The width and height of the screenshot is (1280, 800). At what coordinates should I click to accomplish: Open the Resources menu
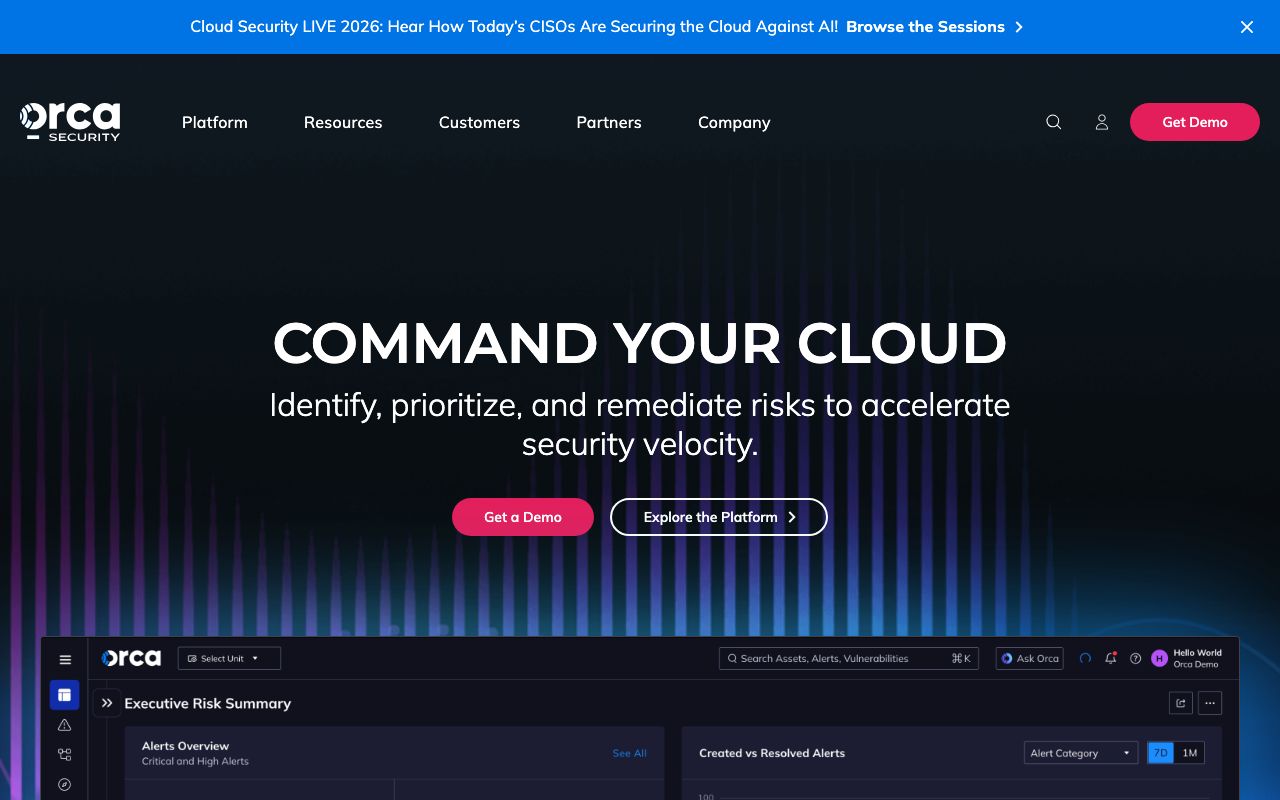point(343,122)
